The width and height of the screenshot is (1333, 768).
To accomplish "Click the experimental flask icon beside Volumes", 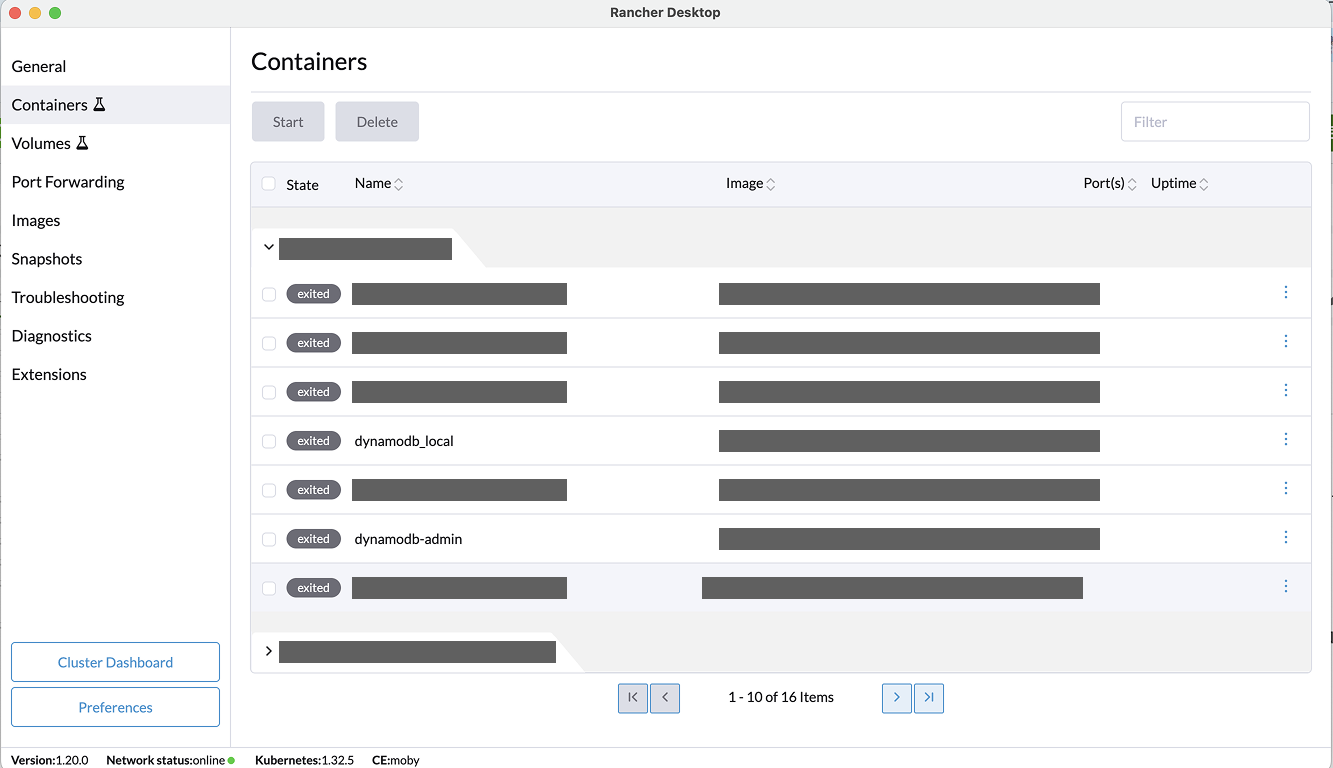I will coord(82,143).
